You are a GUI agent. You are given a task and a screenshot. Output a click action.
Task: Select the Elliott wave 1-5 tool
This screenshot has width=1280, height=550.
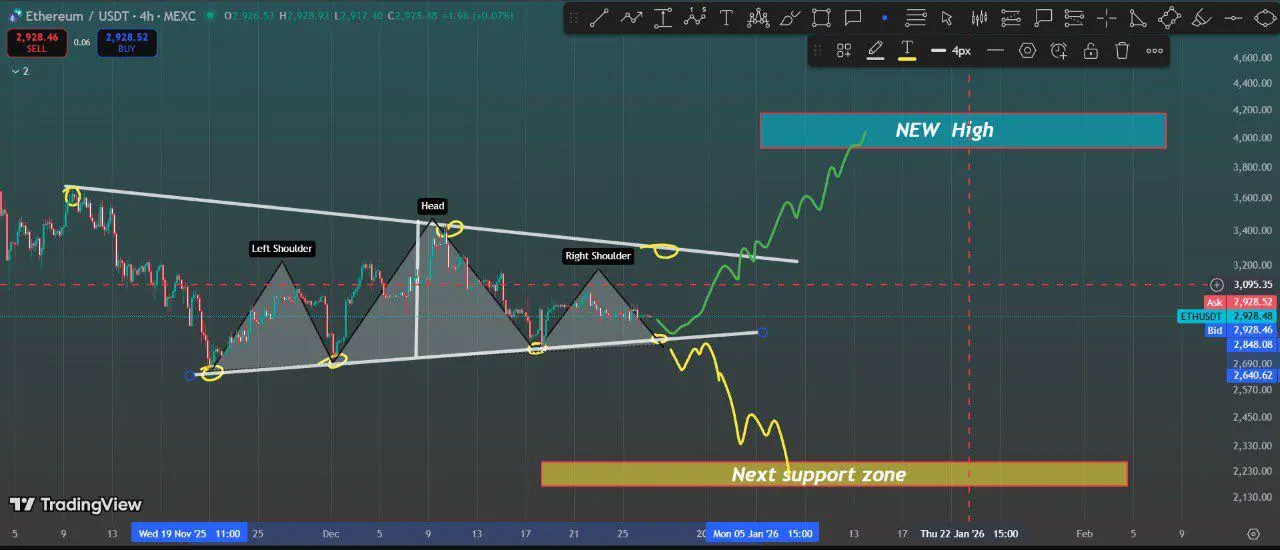point(694,18)
